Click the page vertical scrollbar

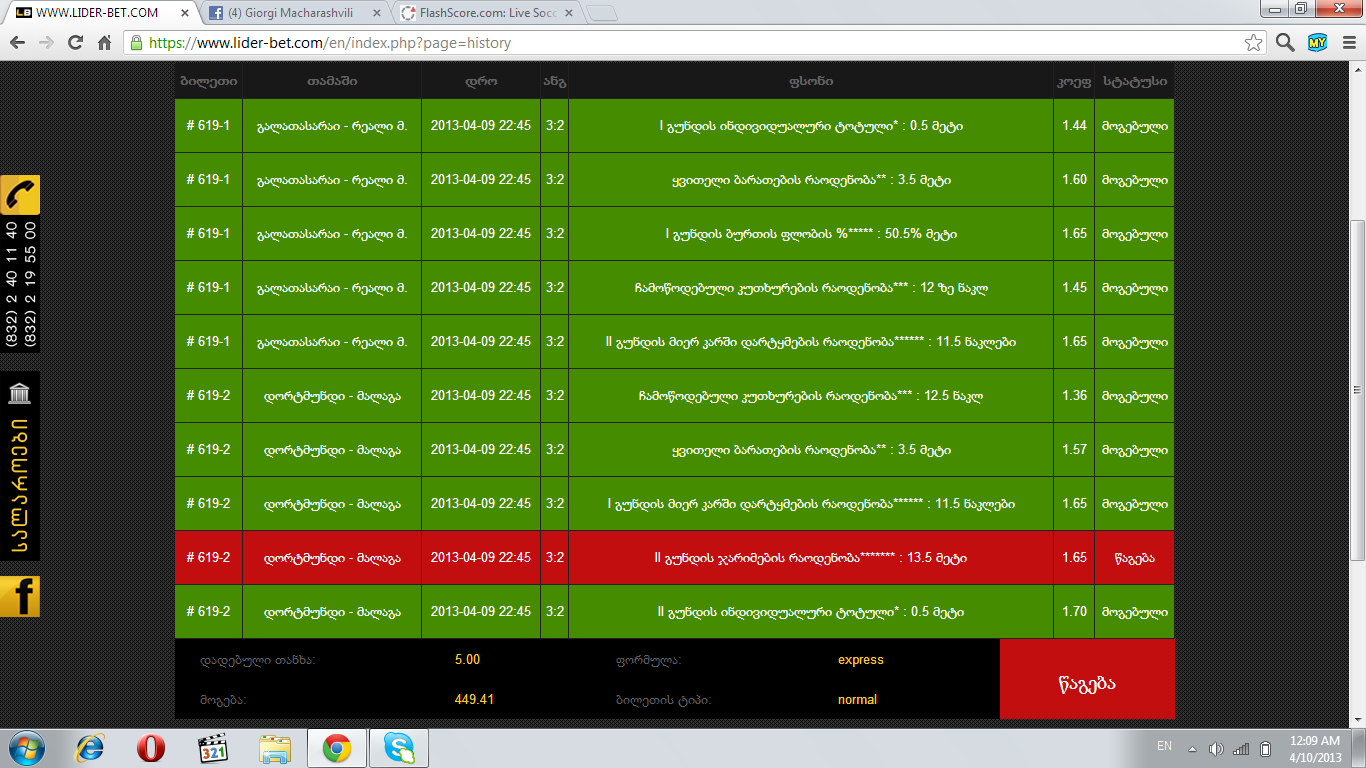click(x=1357, y=390)
